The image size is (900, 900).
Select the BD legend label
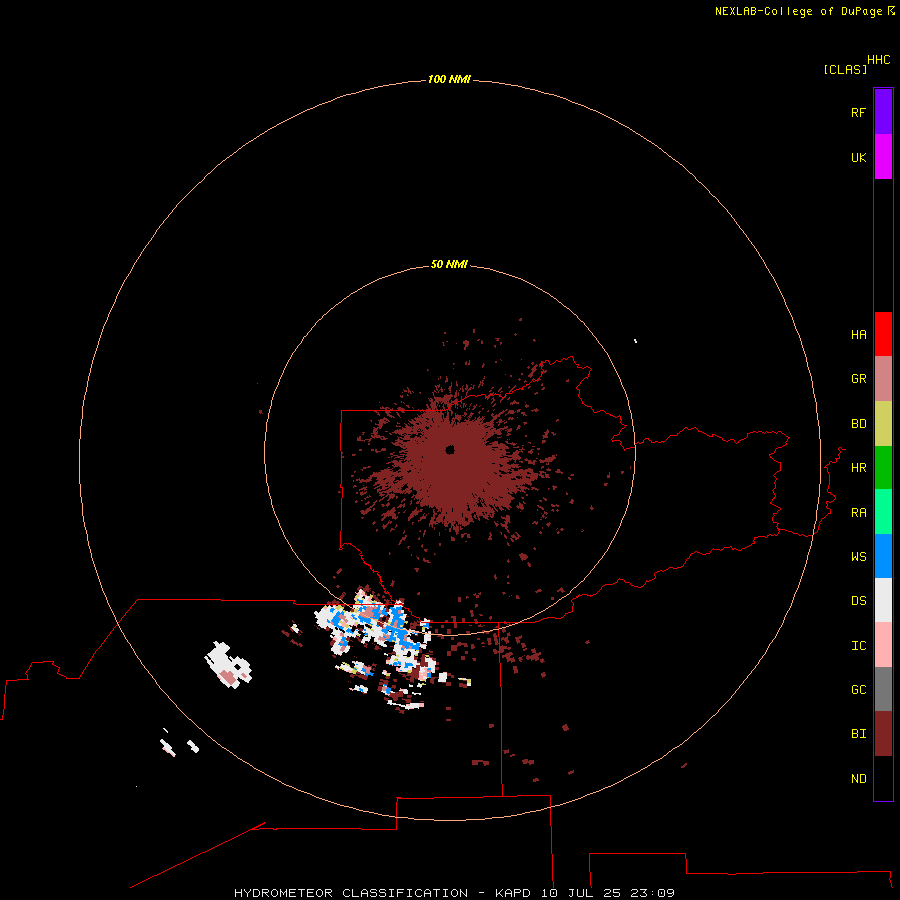coord(859,424)
